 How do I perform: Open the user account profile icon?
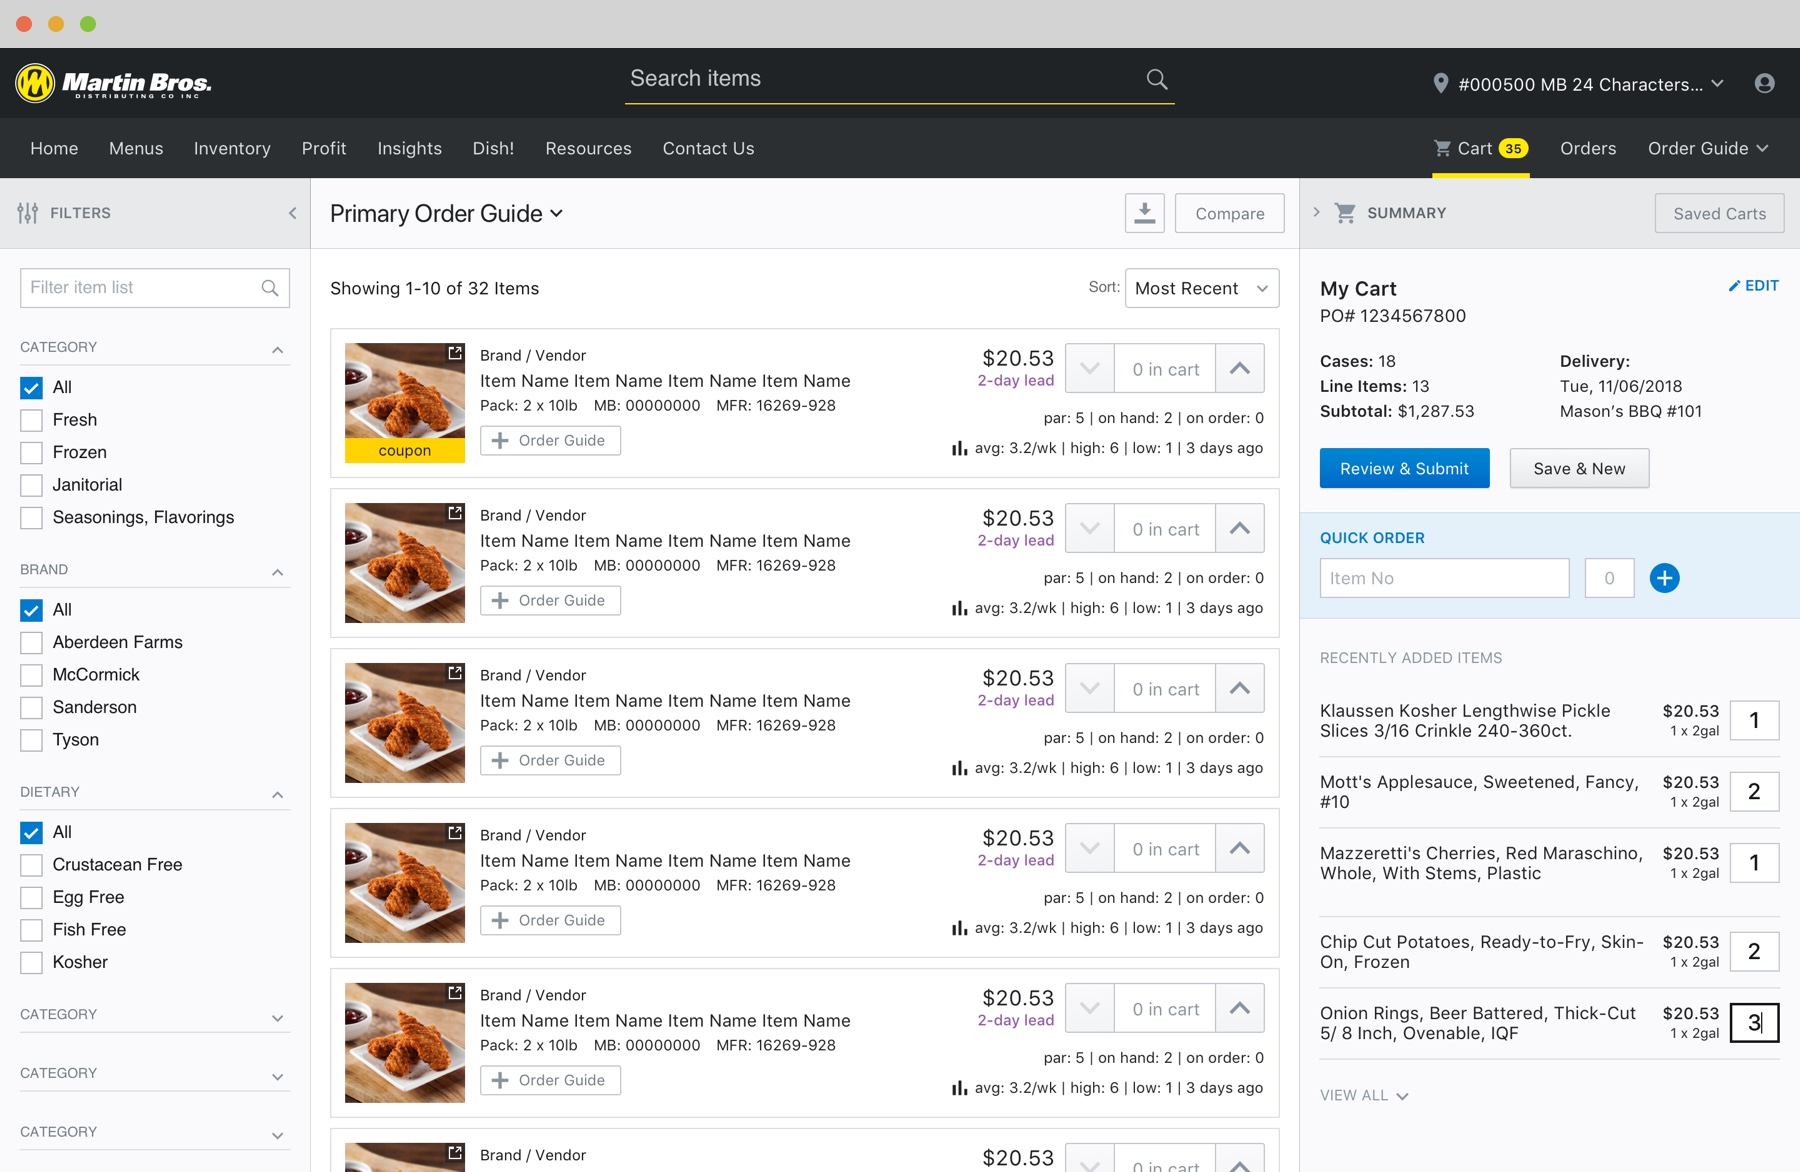click(1764, 84)
